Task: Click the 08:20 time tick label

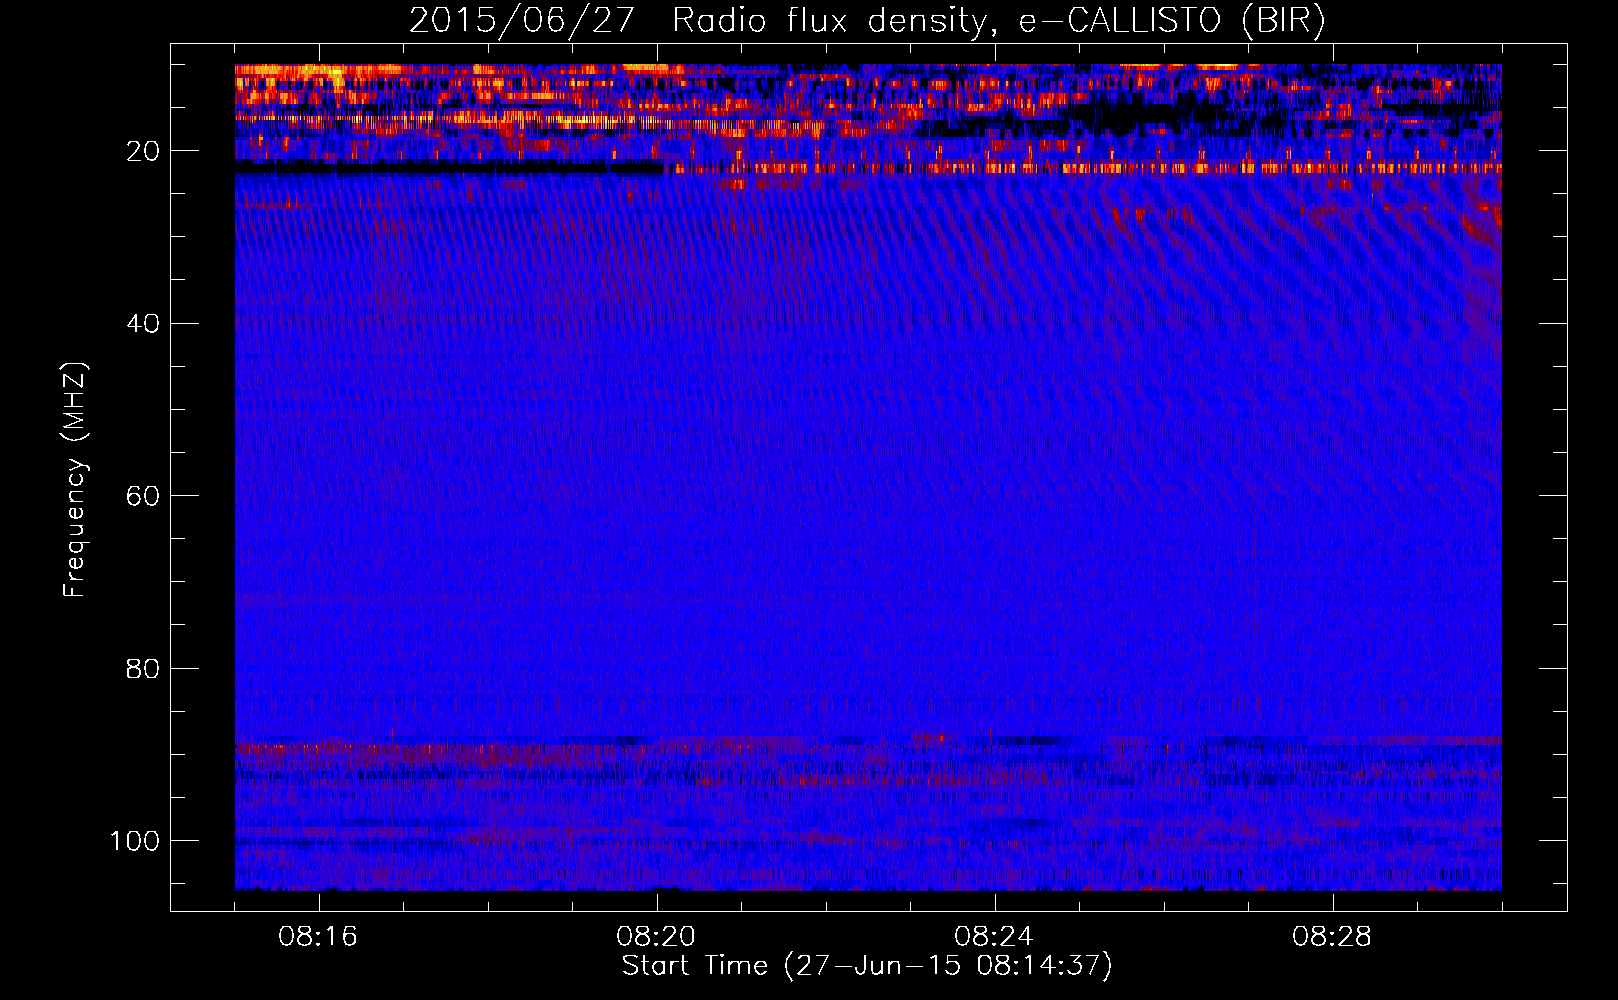Action: (x=657, y=937)
